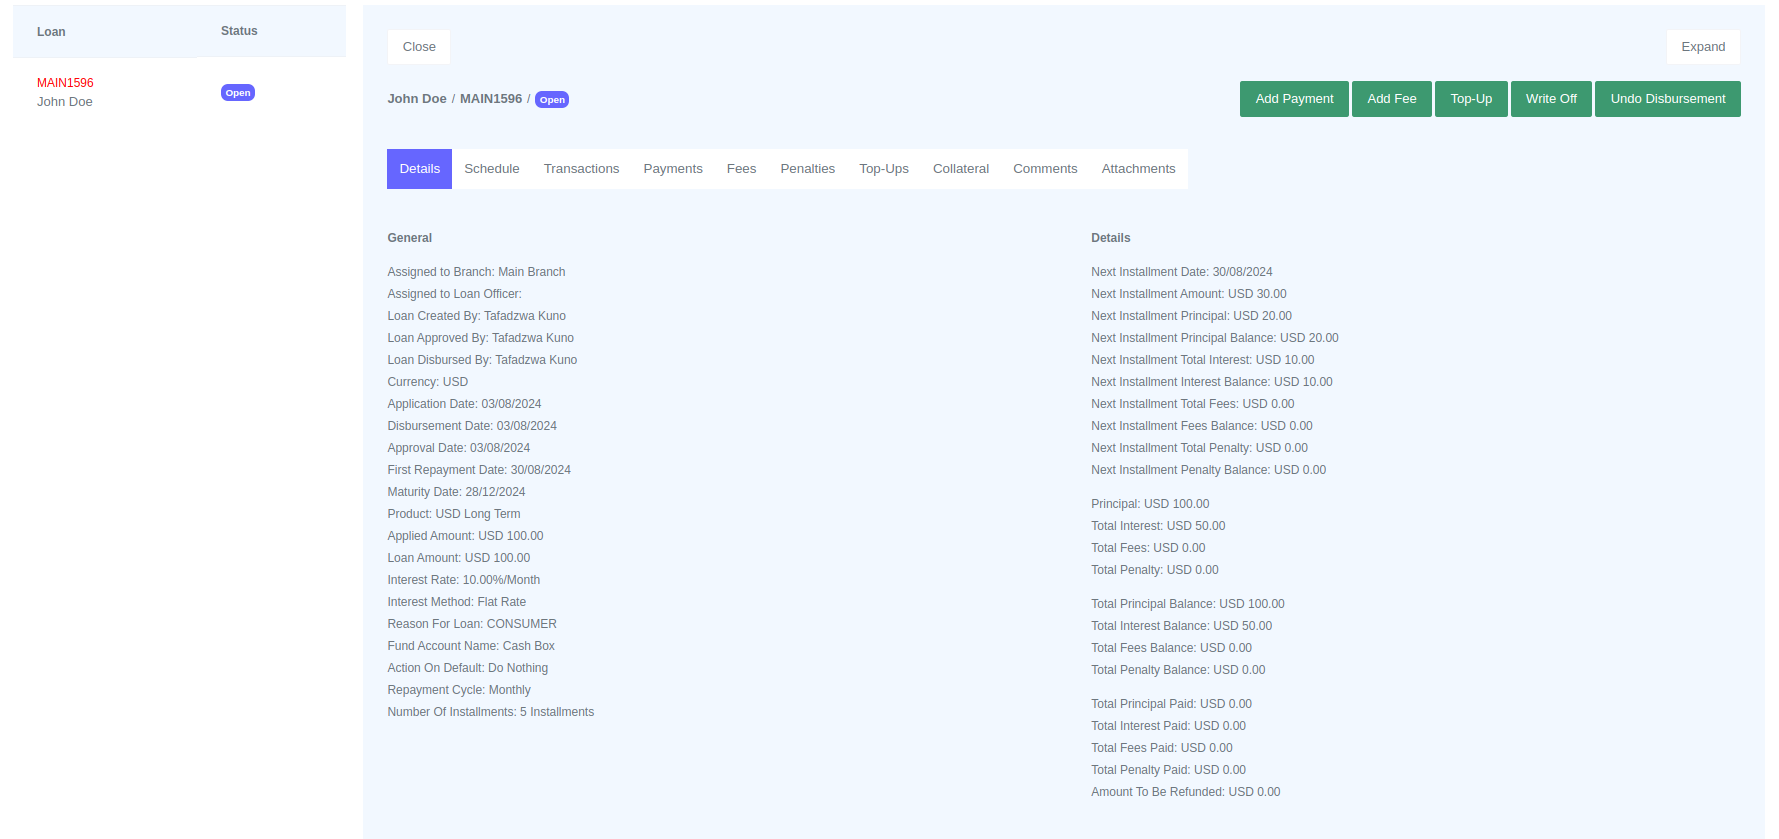
Task: Select the Details tab
Action: tap(419, 169)
